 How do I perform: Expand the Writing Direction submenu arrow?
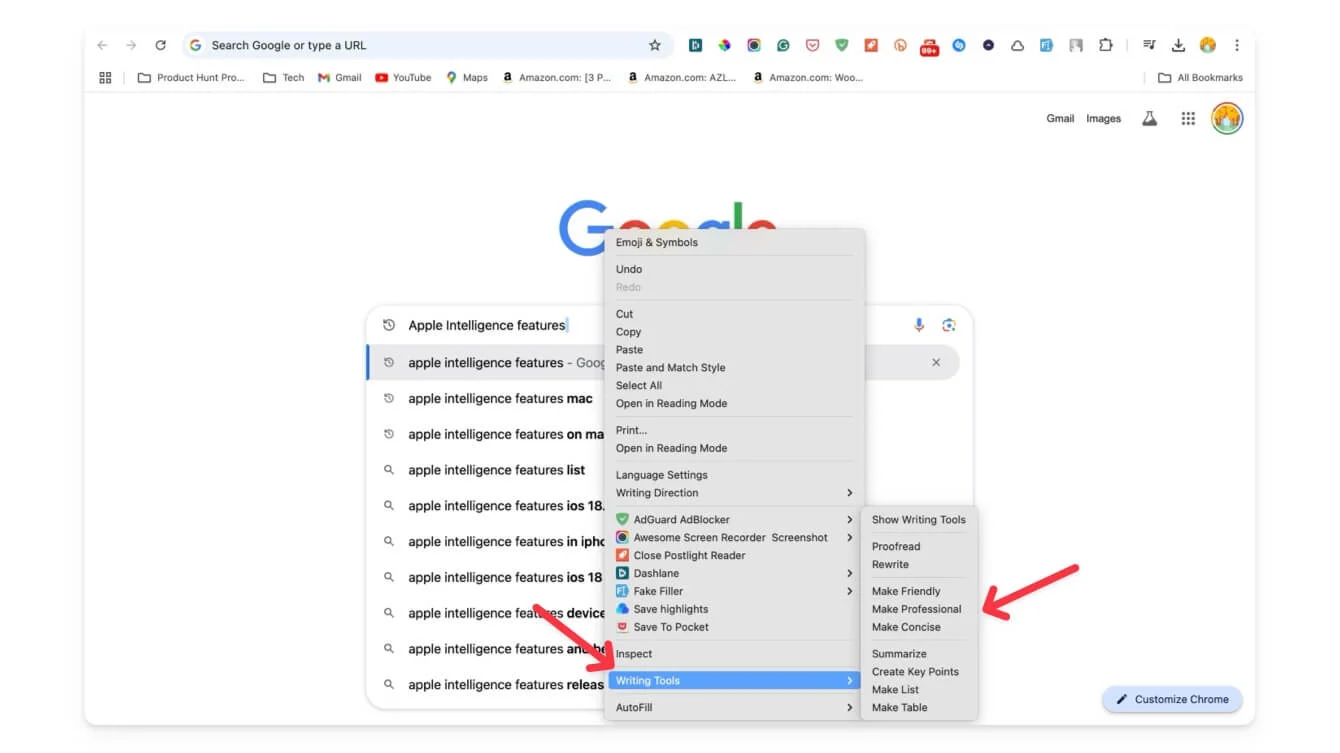849,493
